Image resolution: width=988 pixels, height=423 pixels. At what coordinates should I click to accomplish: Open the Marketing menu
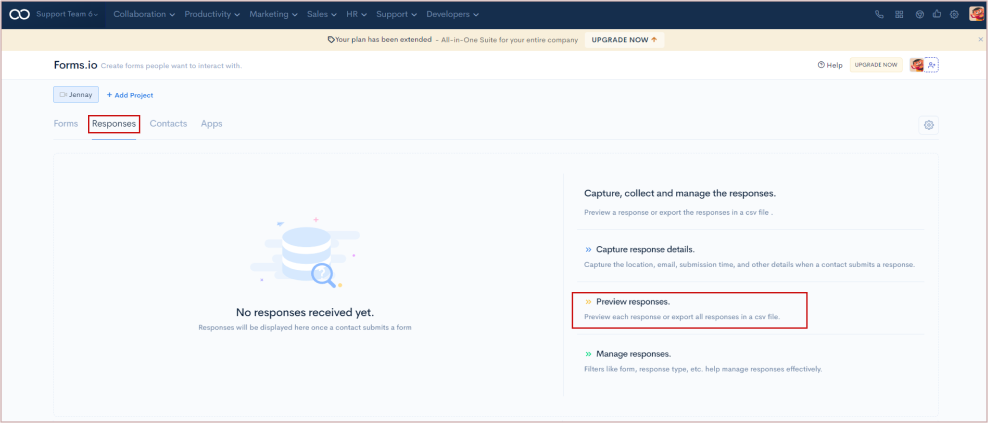(x=273, y=15)
